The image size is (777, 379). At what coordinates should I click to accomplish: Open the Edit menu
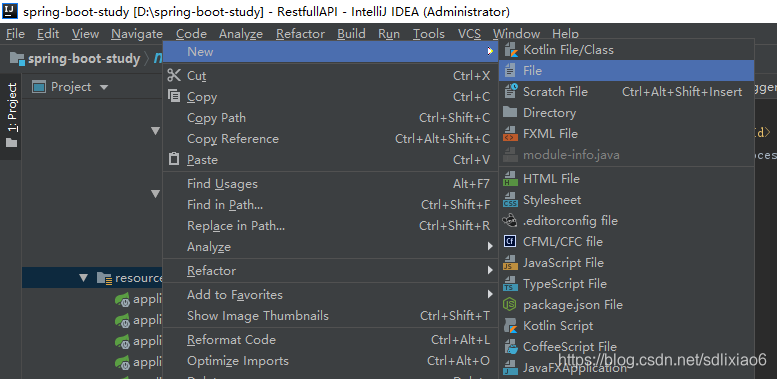pos(48,34)
